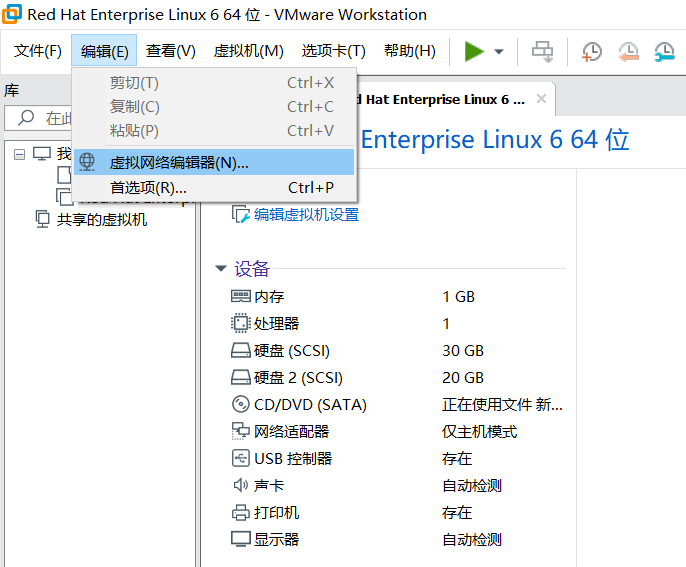Image resolution: width=686 pixels, height=567 pixels.
Task: Click the 显示器 device label
Action: (276, 539)
